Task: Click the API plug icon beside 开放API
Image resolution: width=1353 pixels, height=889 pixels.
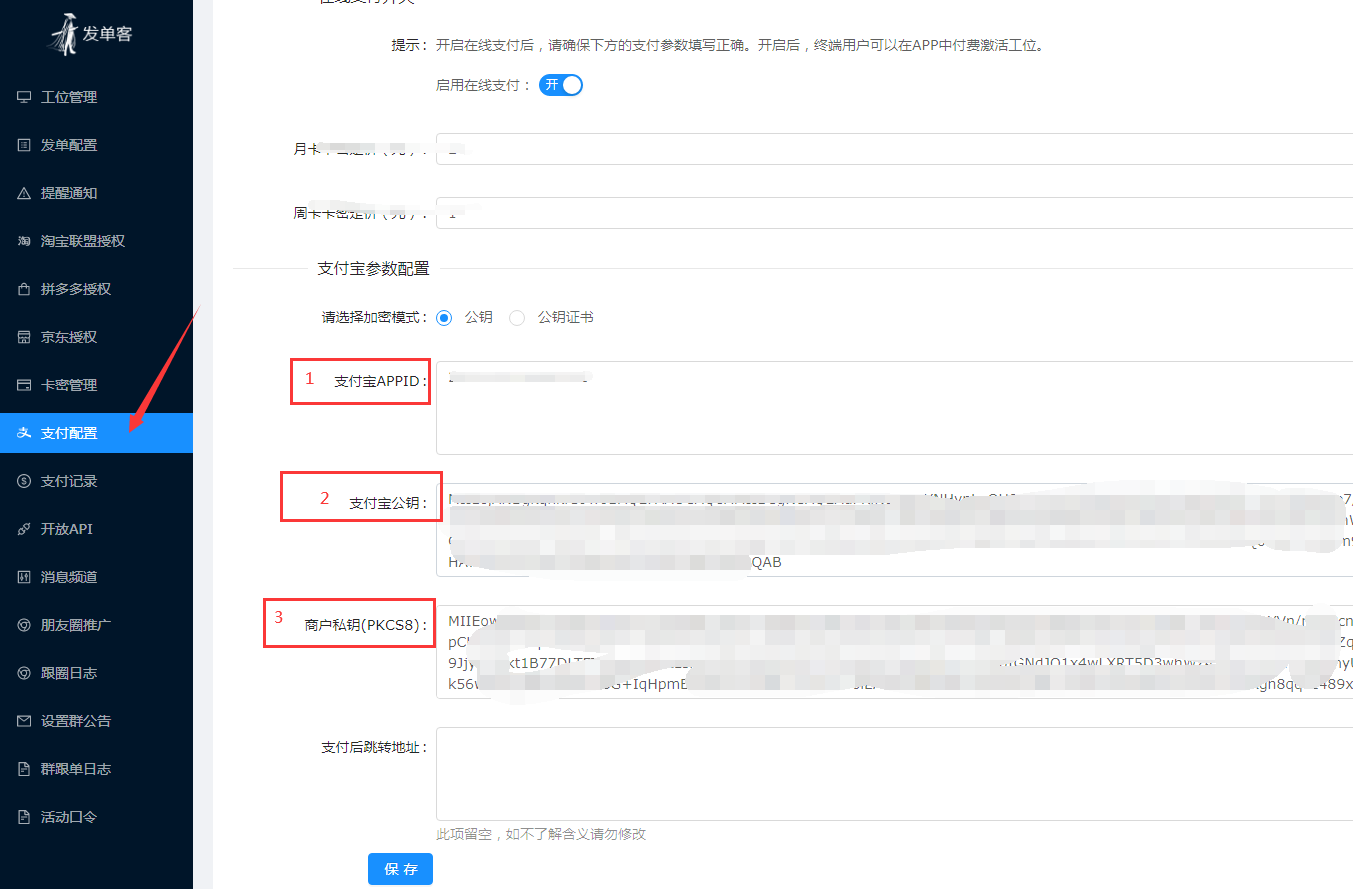Action: (24, 529)
